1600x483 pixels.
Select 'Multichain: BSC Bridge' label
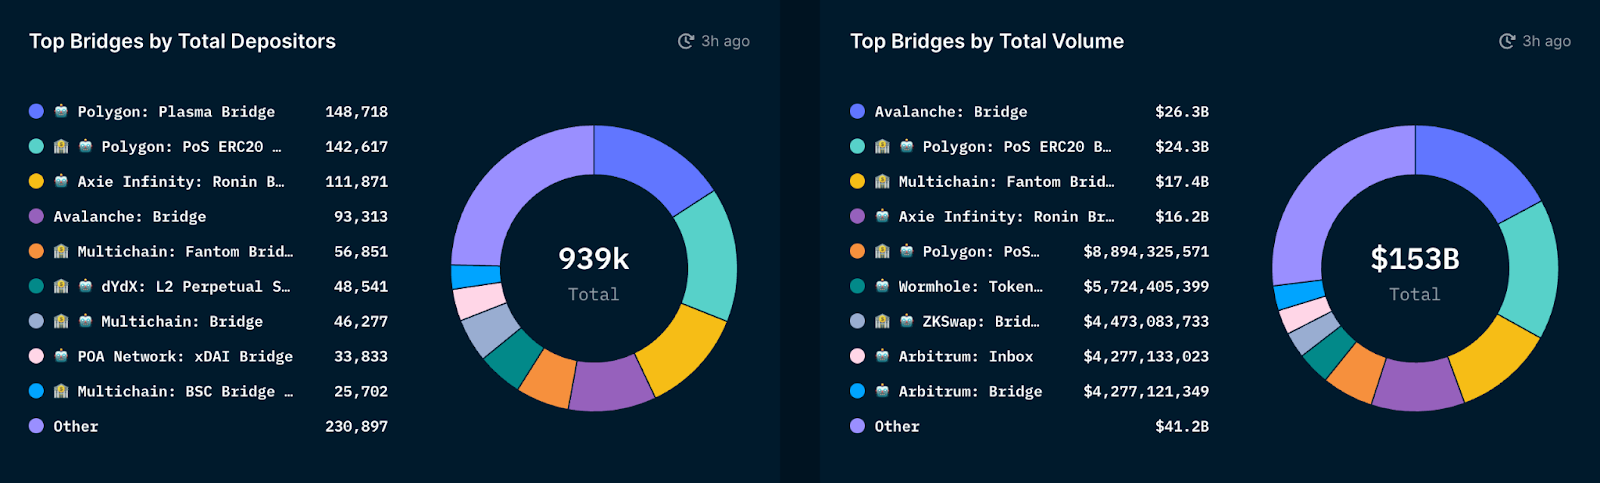185,391
